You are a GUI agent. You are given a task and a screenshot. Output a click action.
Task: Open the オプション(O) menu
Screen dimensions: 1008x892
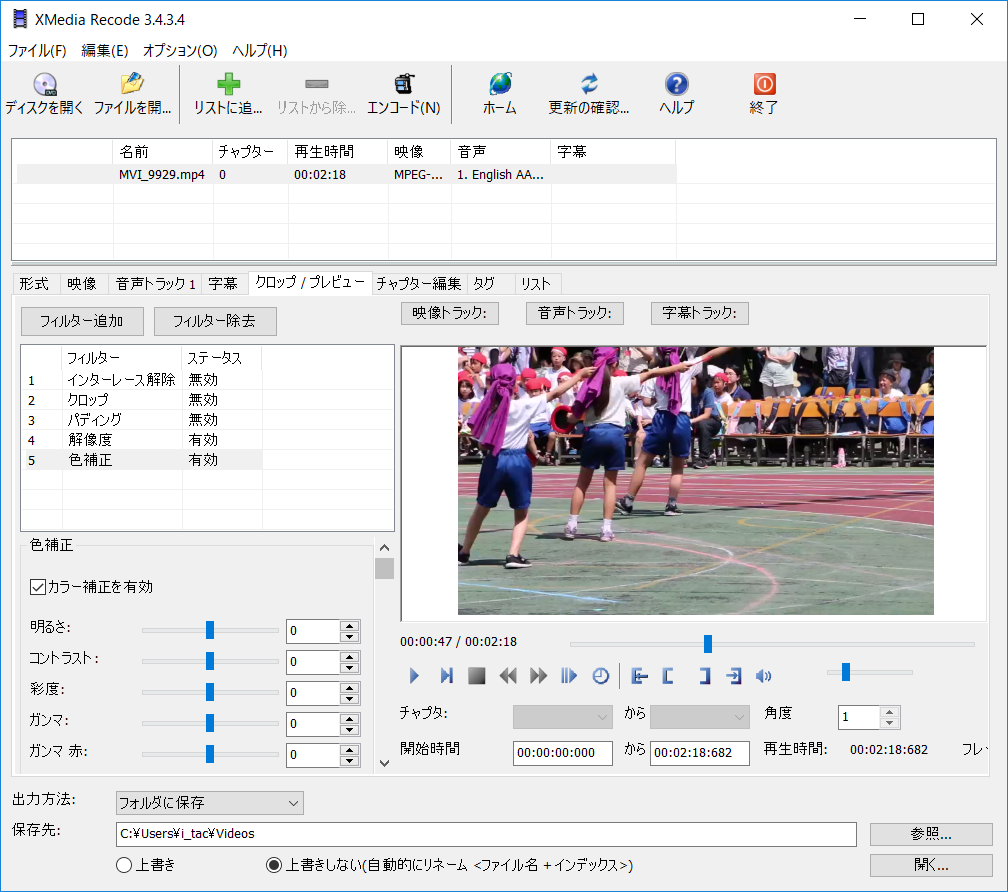(180, 50)
